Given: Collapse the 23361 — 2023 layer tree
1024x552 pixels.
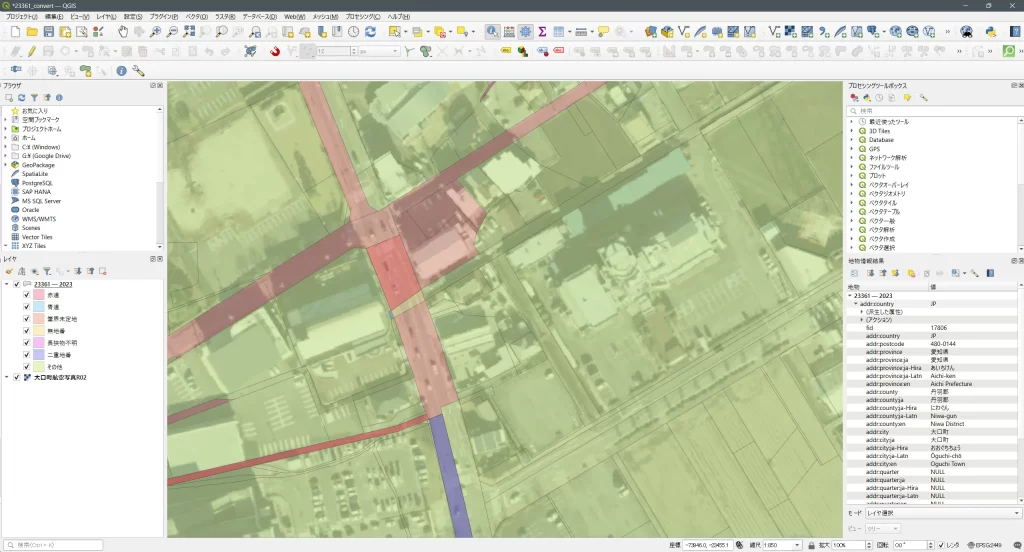Looking at the screenshot, I should (6, 284).
